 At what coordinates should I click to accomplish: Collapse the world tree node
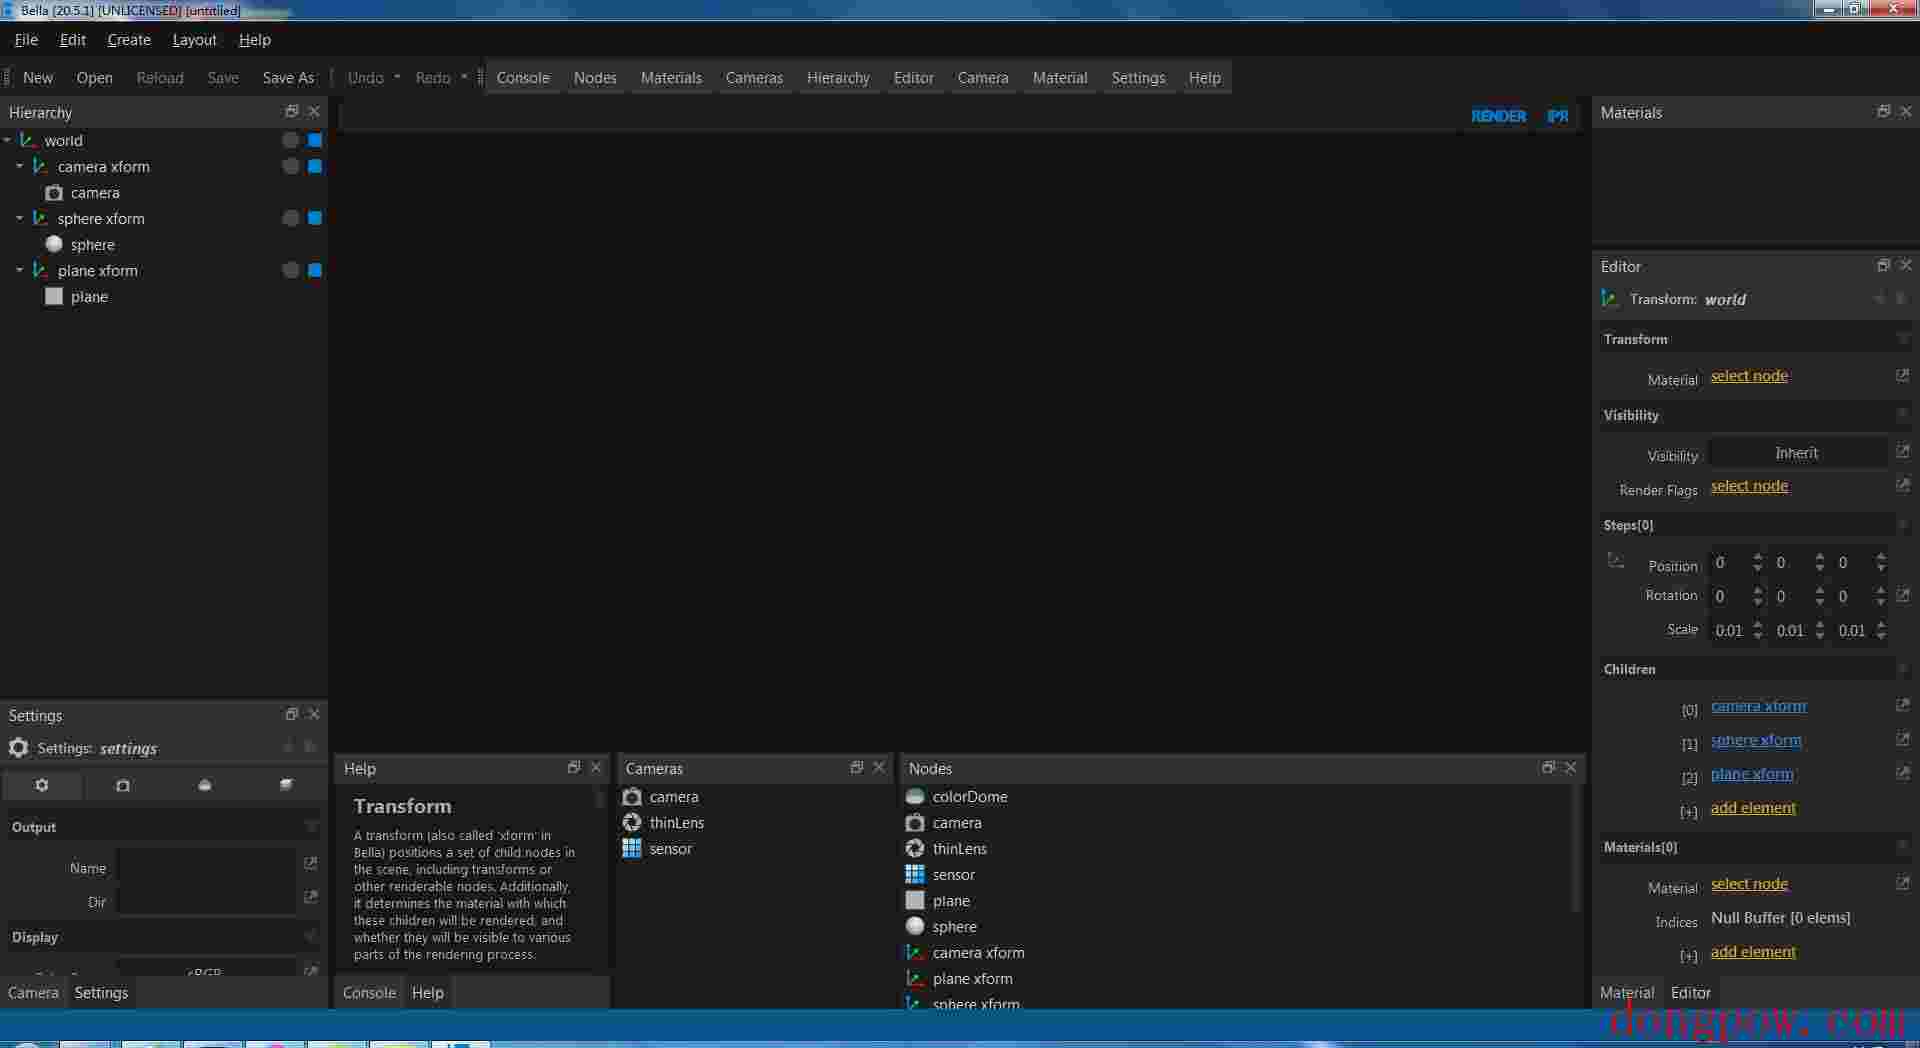(7, 141)
